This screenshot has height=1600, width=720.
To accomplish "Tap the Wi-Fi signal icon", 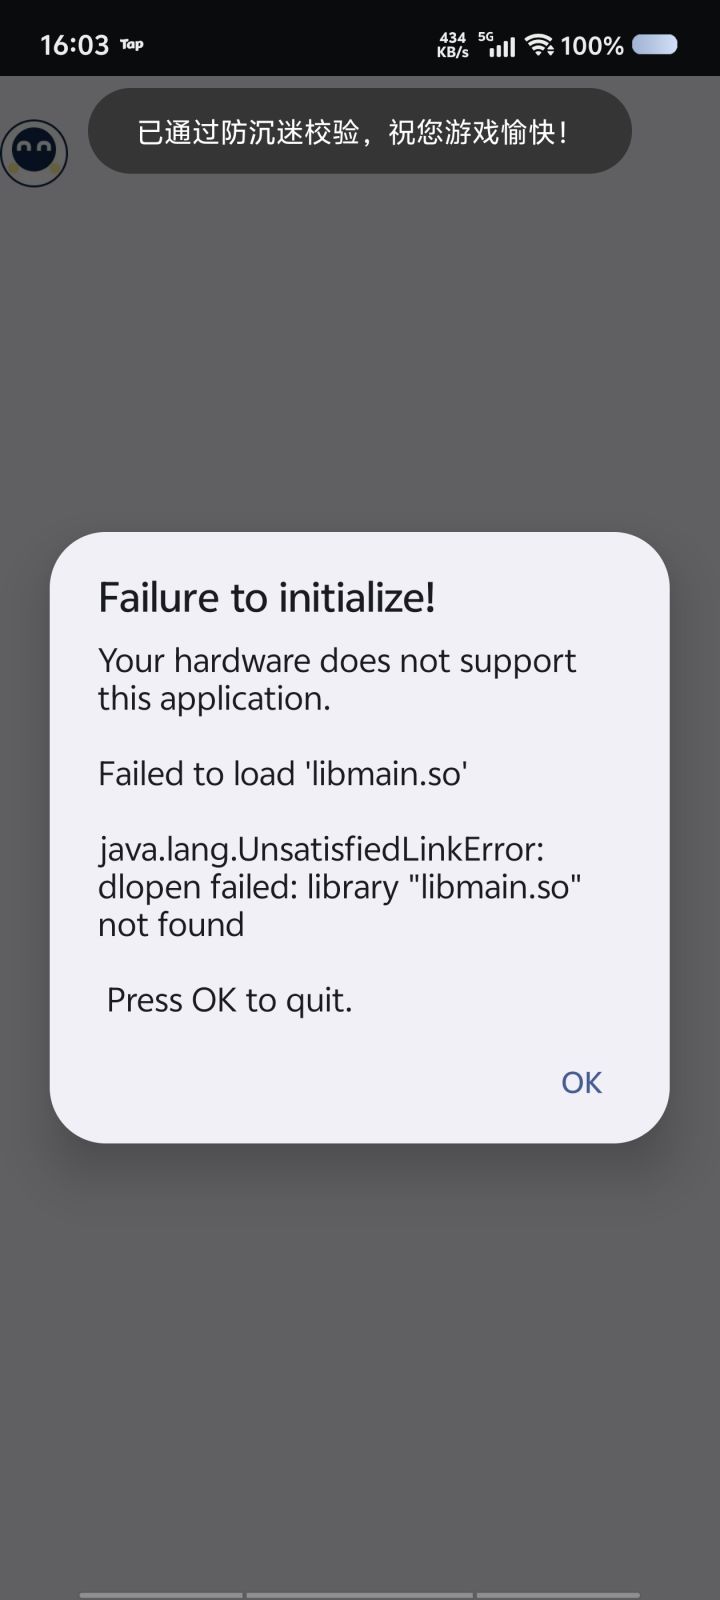I will click(540, 44).
